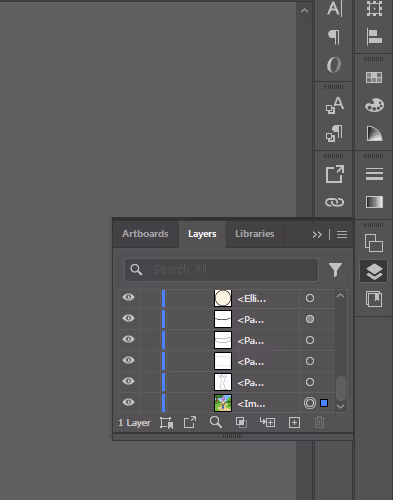Open the Paragraph Styles panel icon

click(x=334, y=133)
